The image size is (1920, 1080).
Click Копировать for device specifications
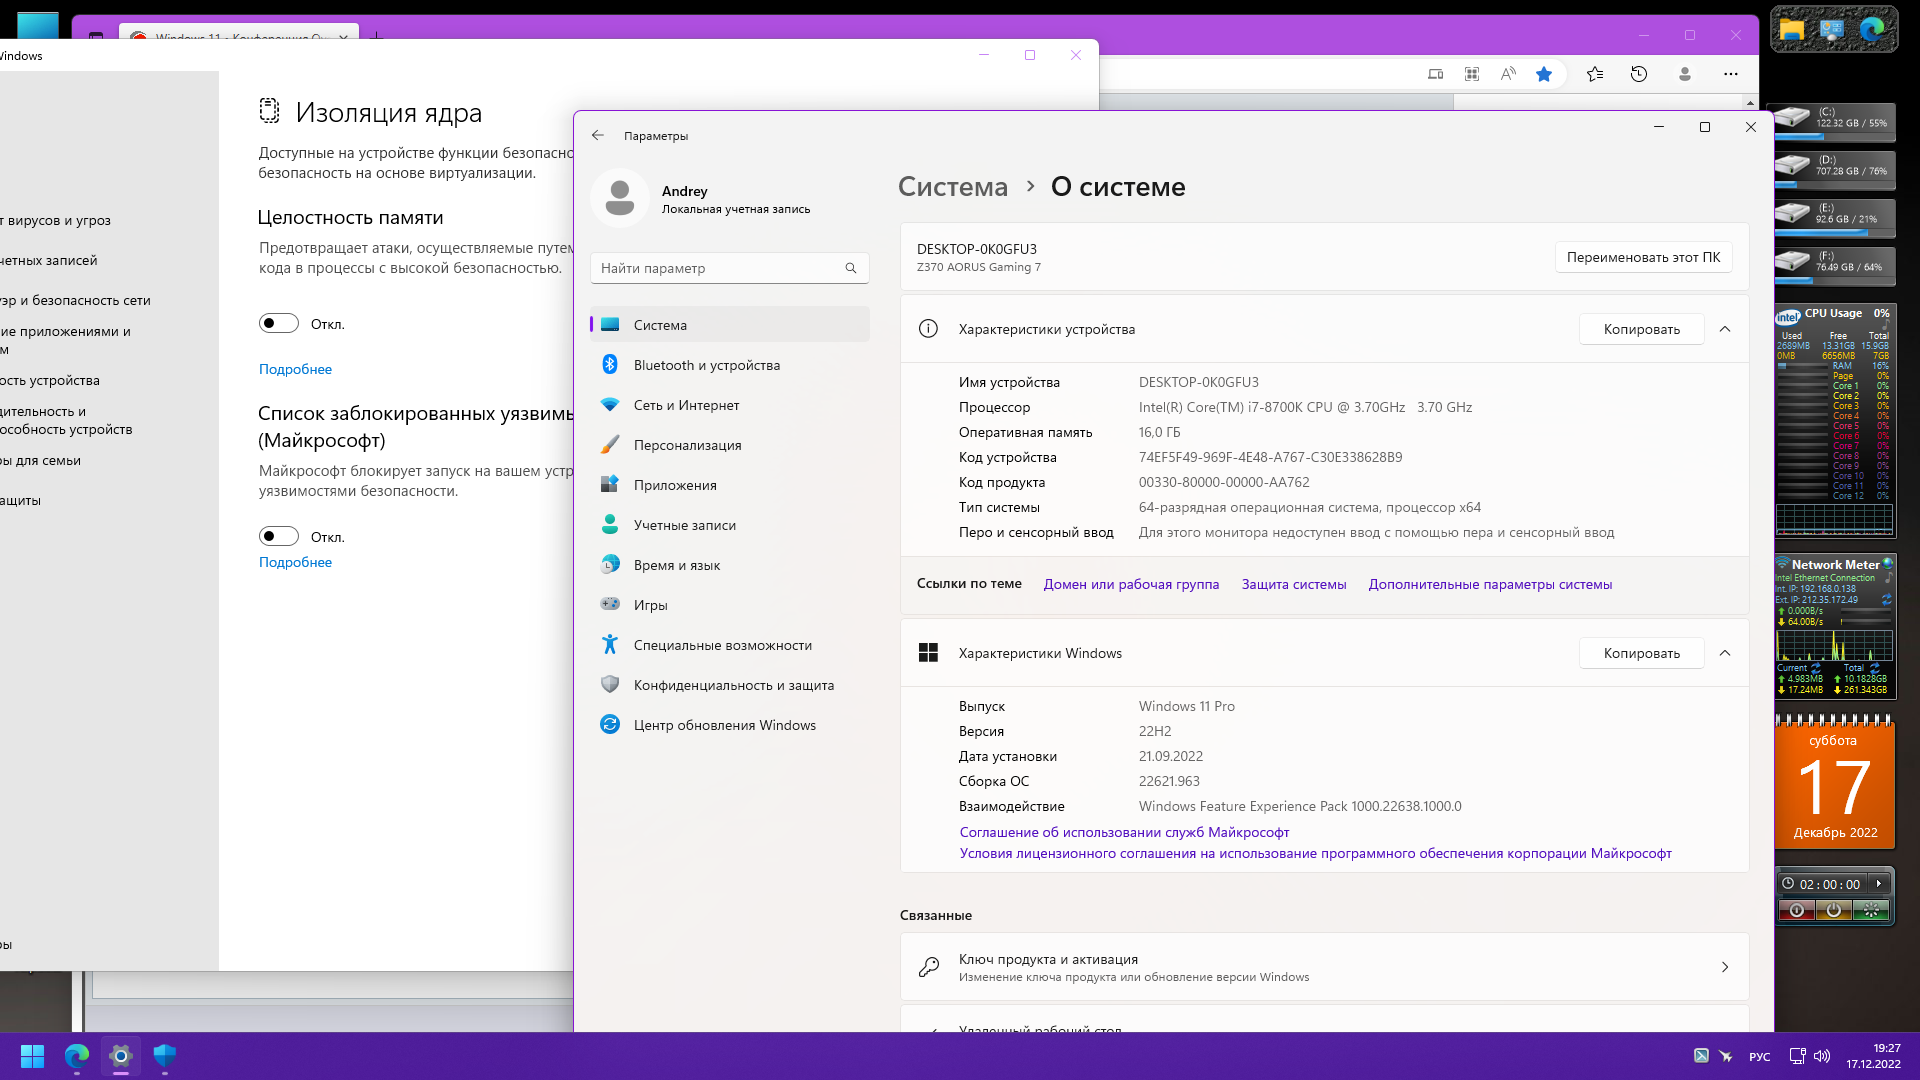click(x=1641, y=329)
